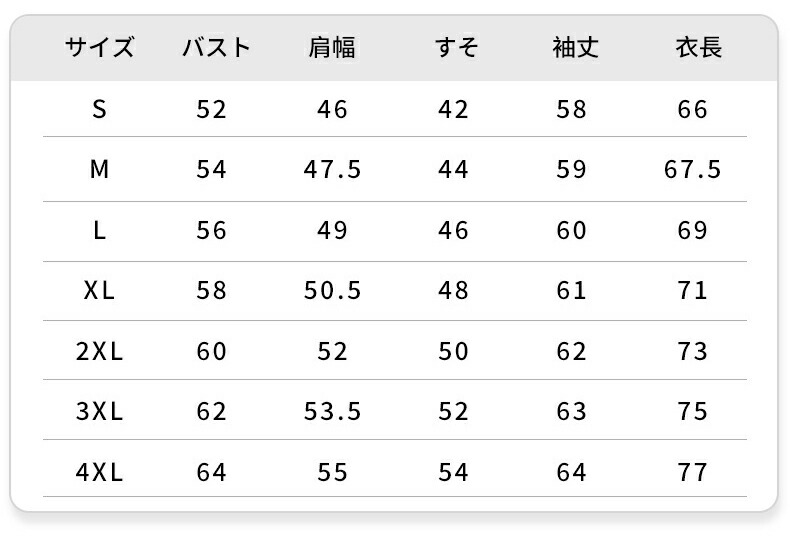
Task: Click the バスト column header
Action: coord(216,48)
